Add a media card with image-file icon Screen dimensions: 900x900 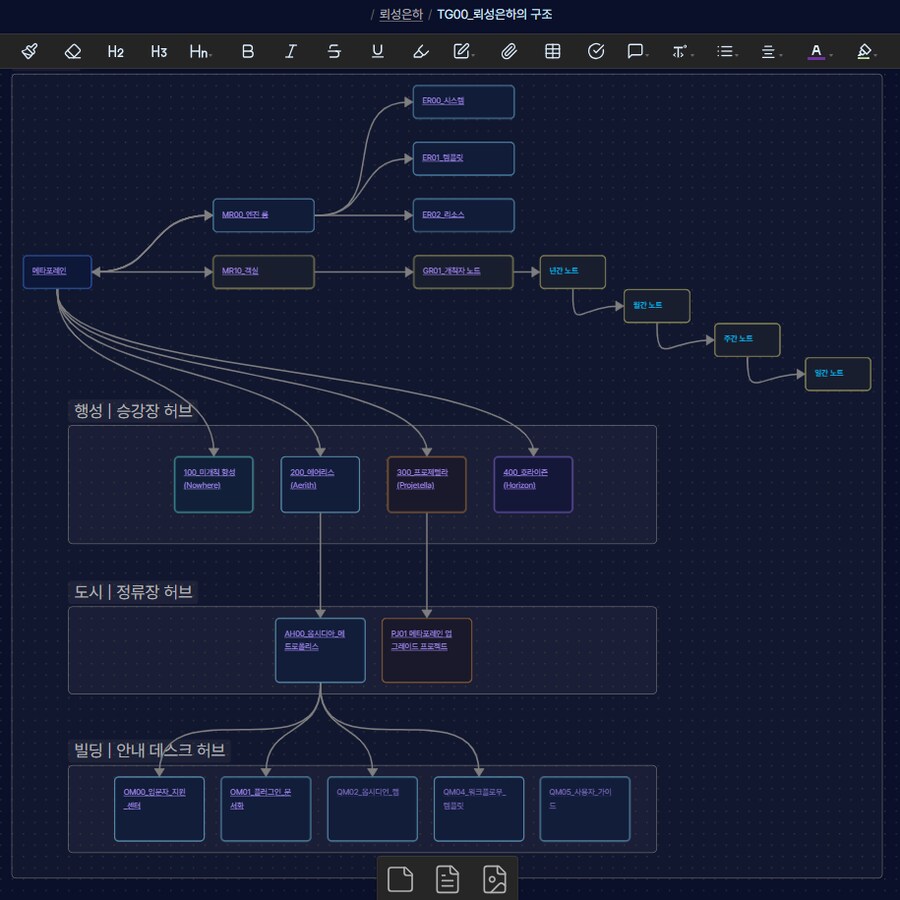pos(494,879)
